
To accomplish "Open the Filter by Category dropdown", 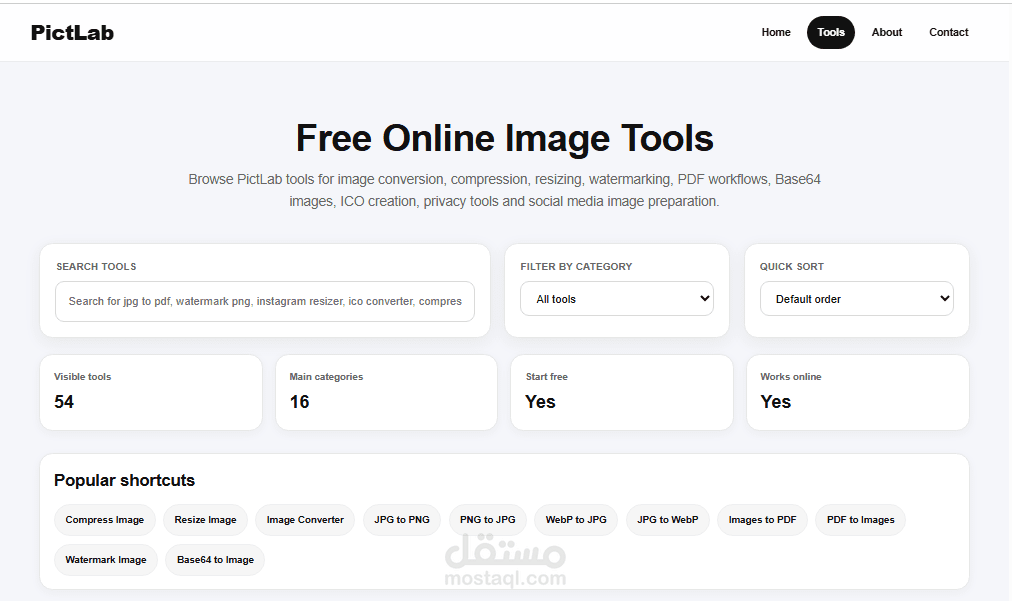I will (x=617, y=299).
